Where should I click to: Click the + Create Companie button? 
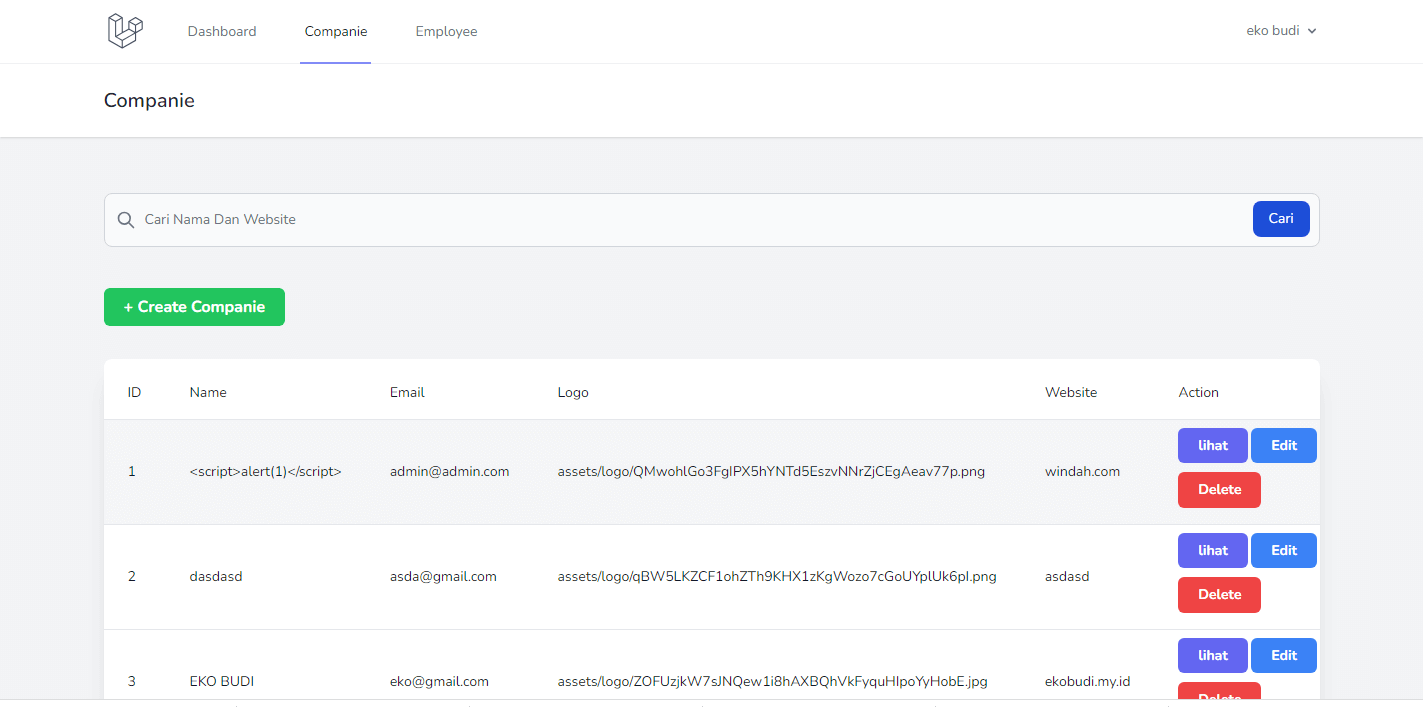pos(194,307)
